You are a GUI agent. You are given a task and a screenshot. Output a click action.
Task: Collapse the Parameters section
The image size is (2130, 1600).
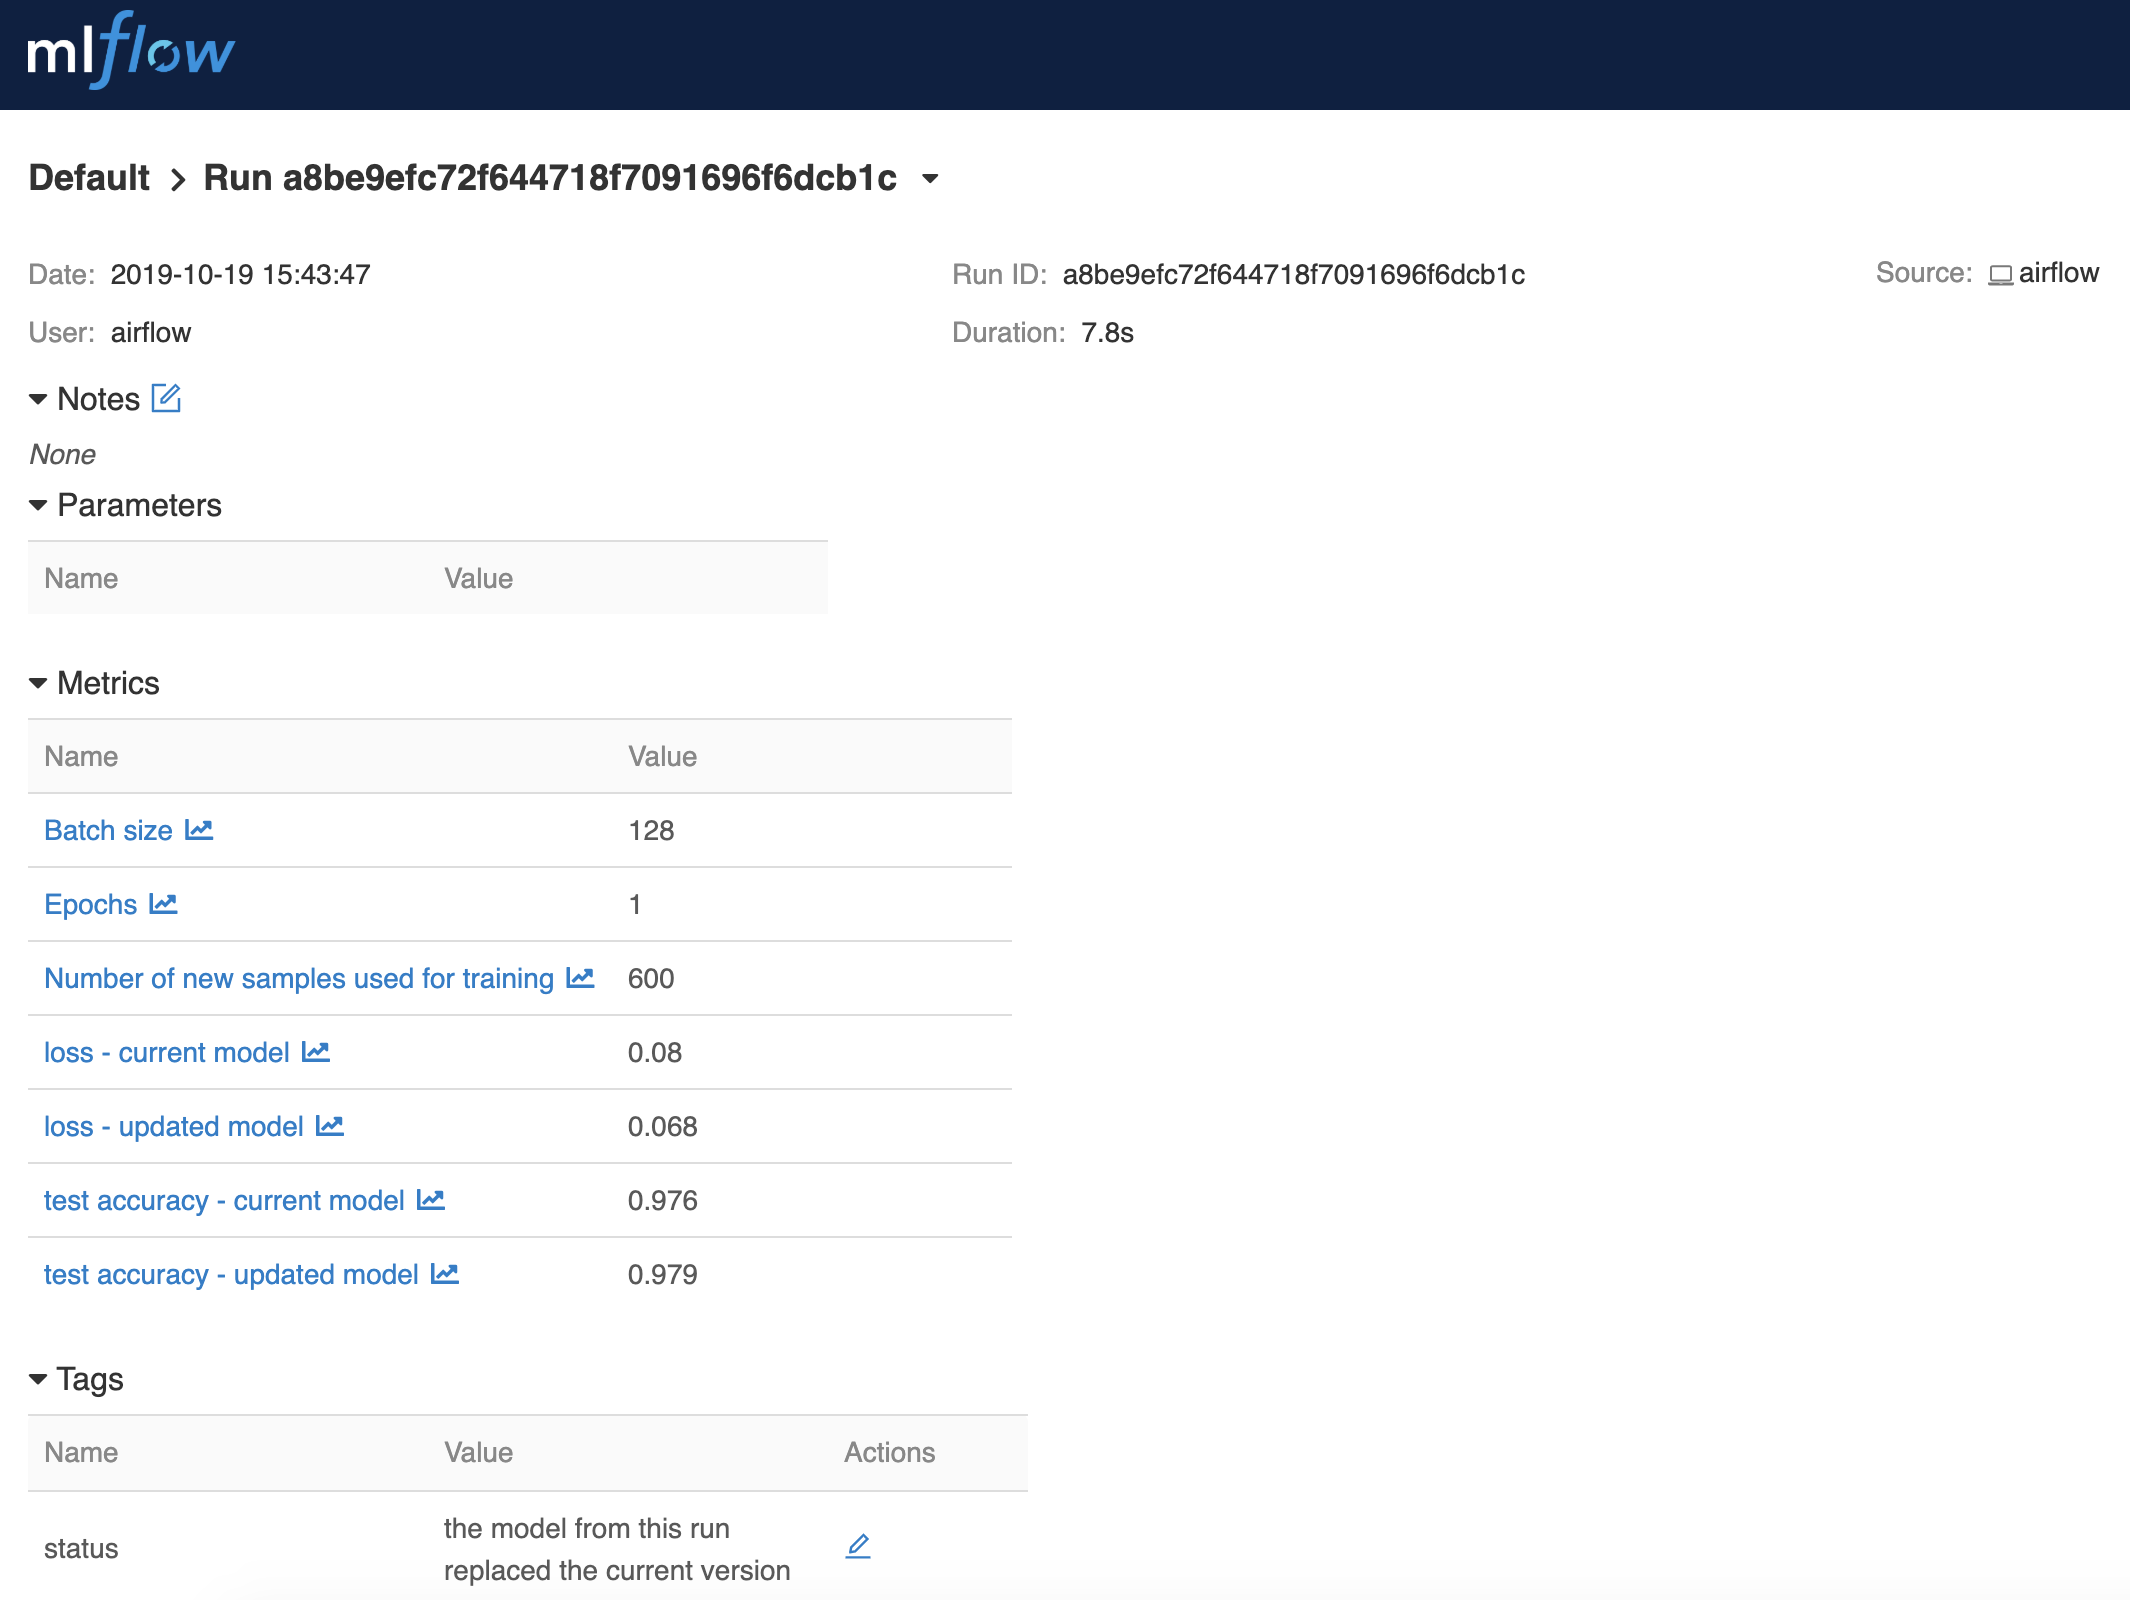38,505
